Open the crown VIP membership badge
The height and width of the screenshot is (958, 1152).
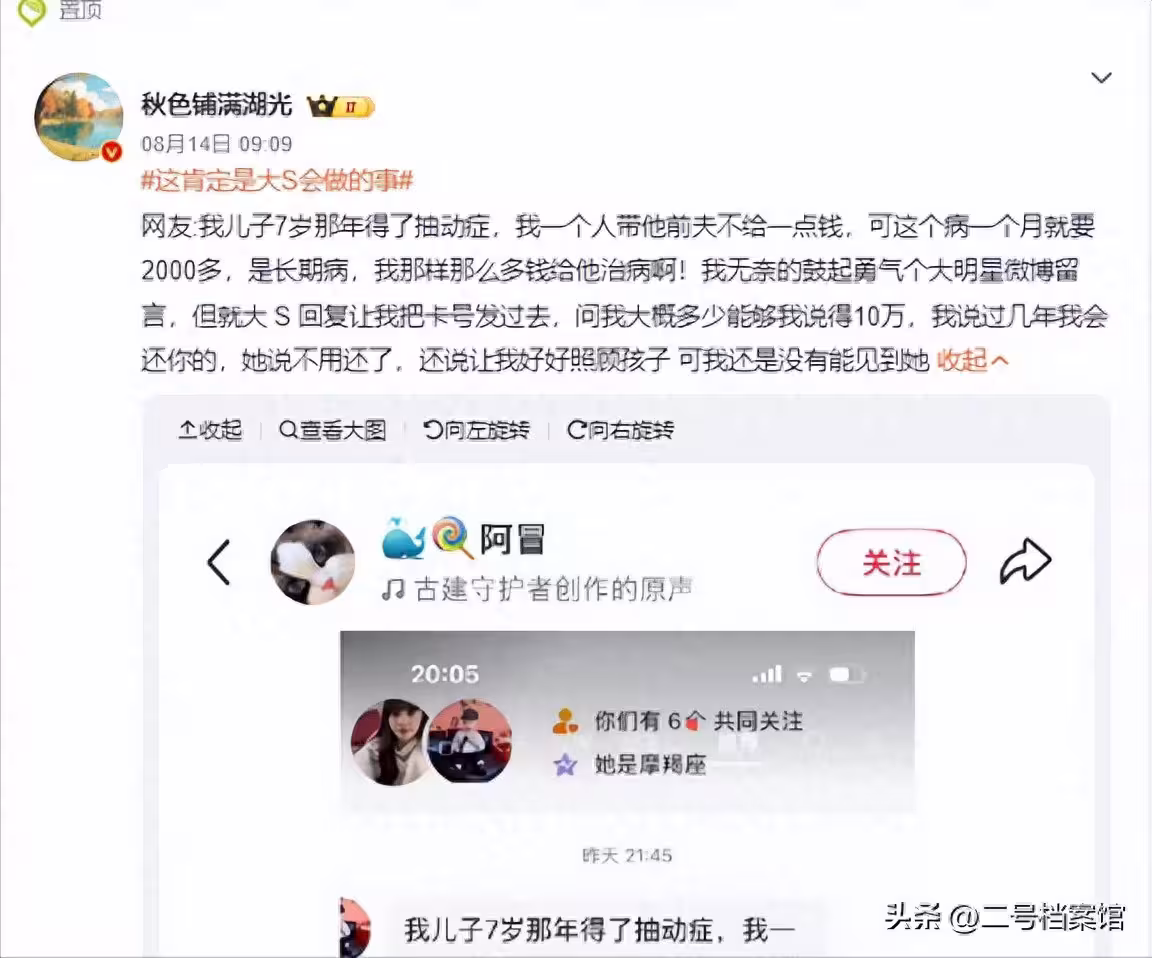coord(340,107)
